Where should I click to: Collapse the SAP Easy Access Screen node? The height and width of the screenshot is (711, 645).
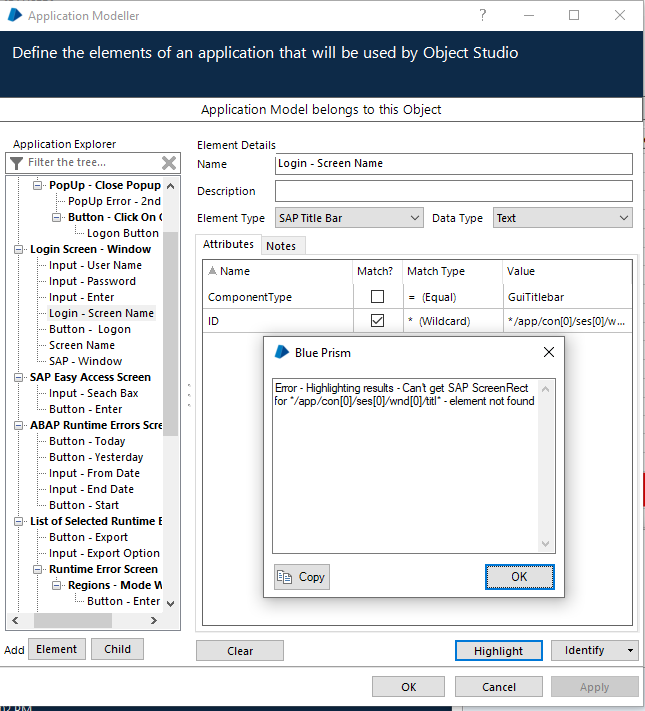[x=19, y=377]
